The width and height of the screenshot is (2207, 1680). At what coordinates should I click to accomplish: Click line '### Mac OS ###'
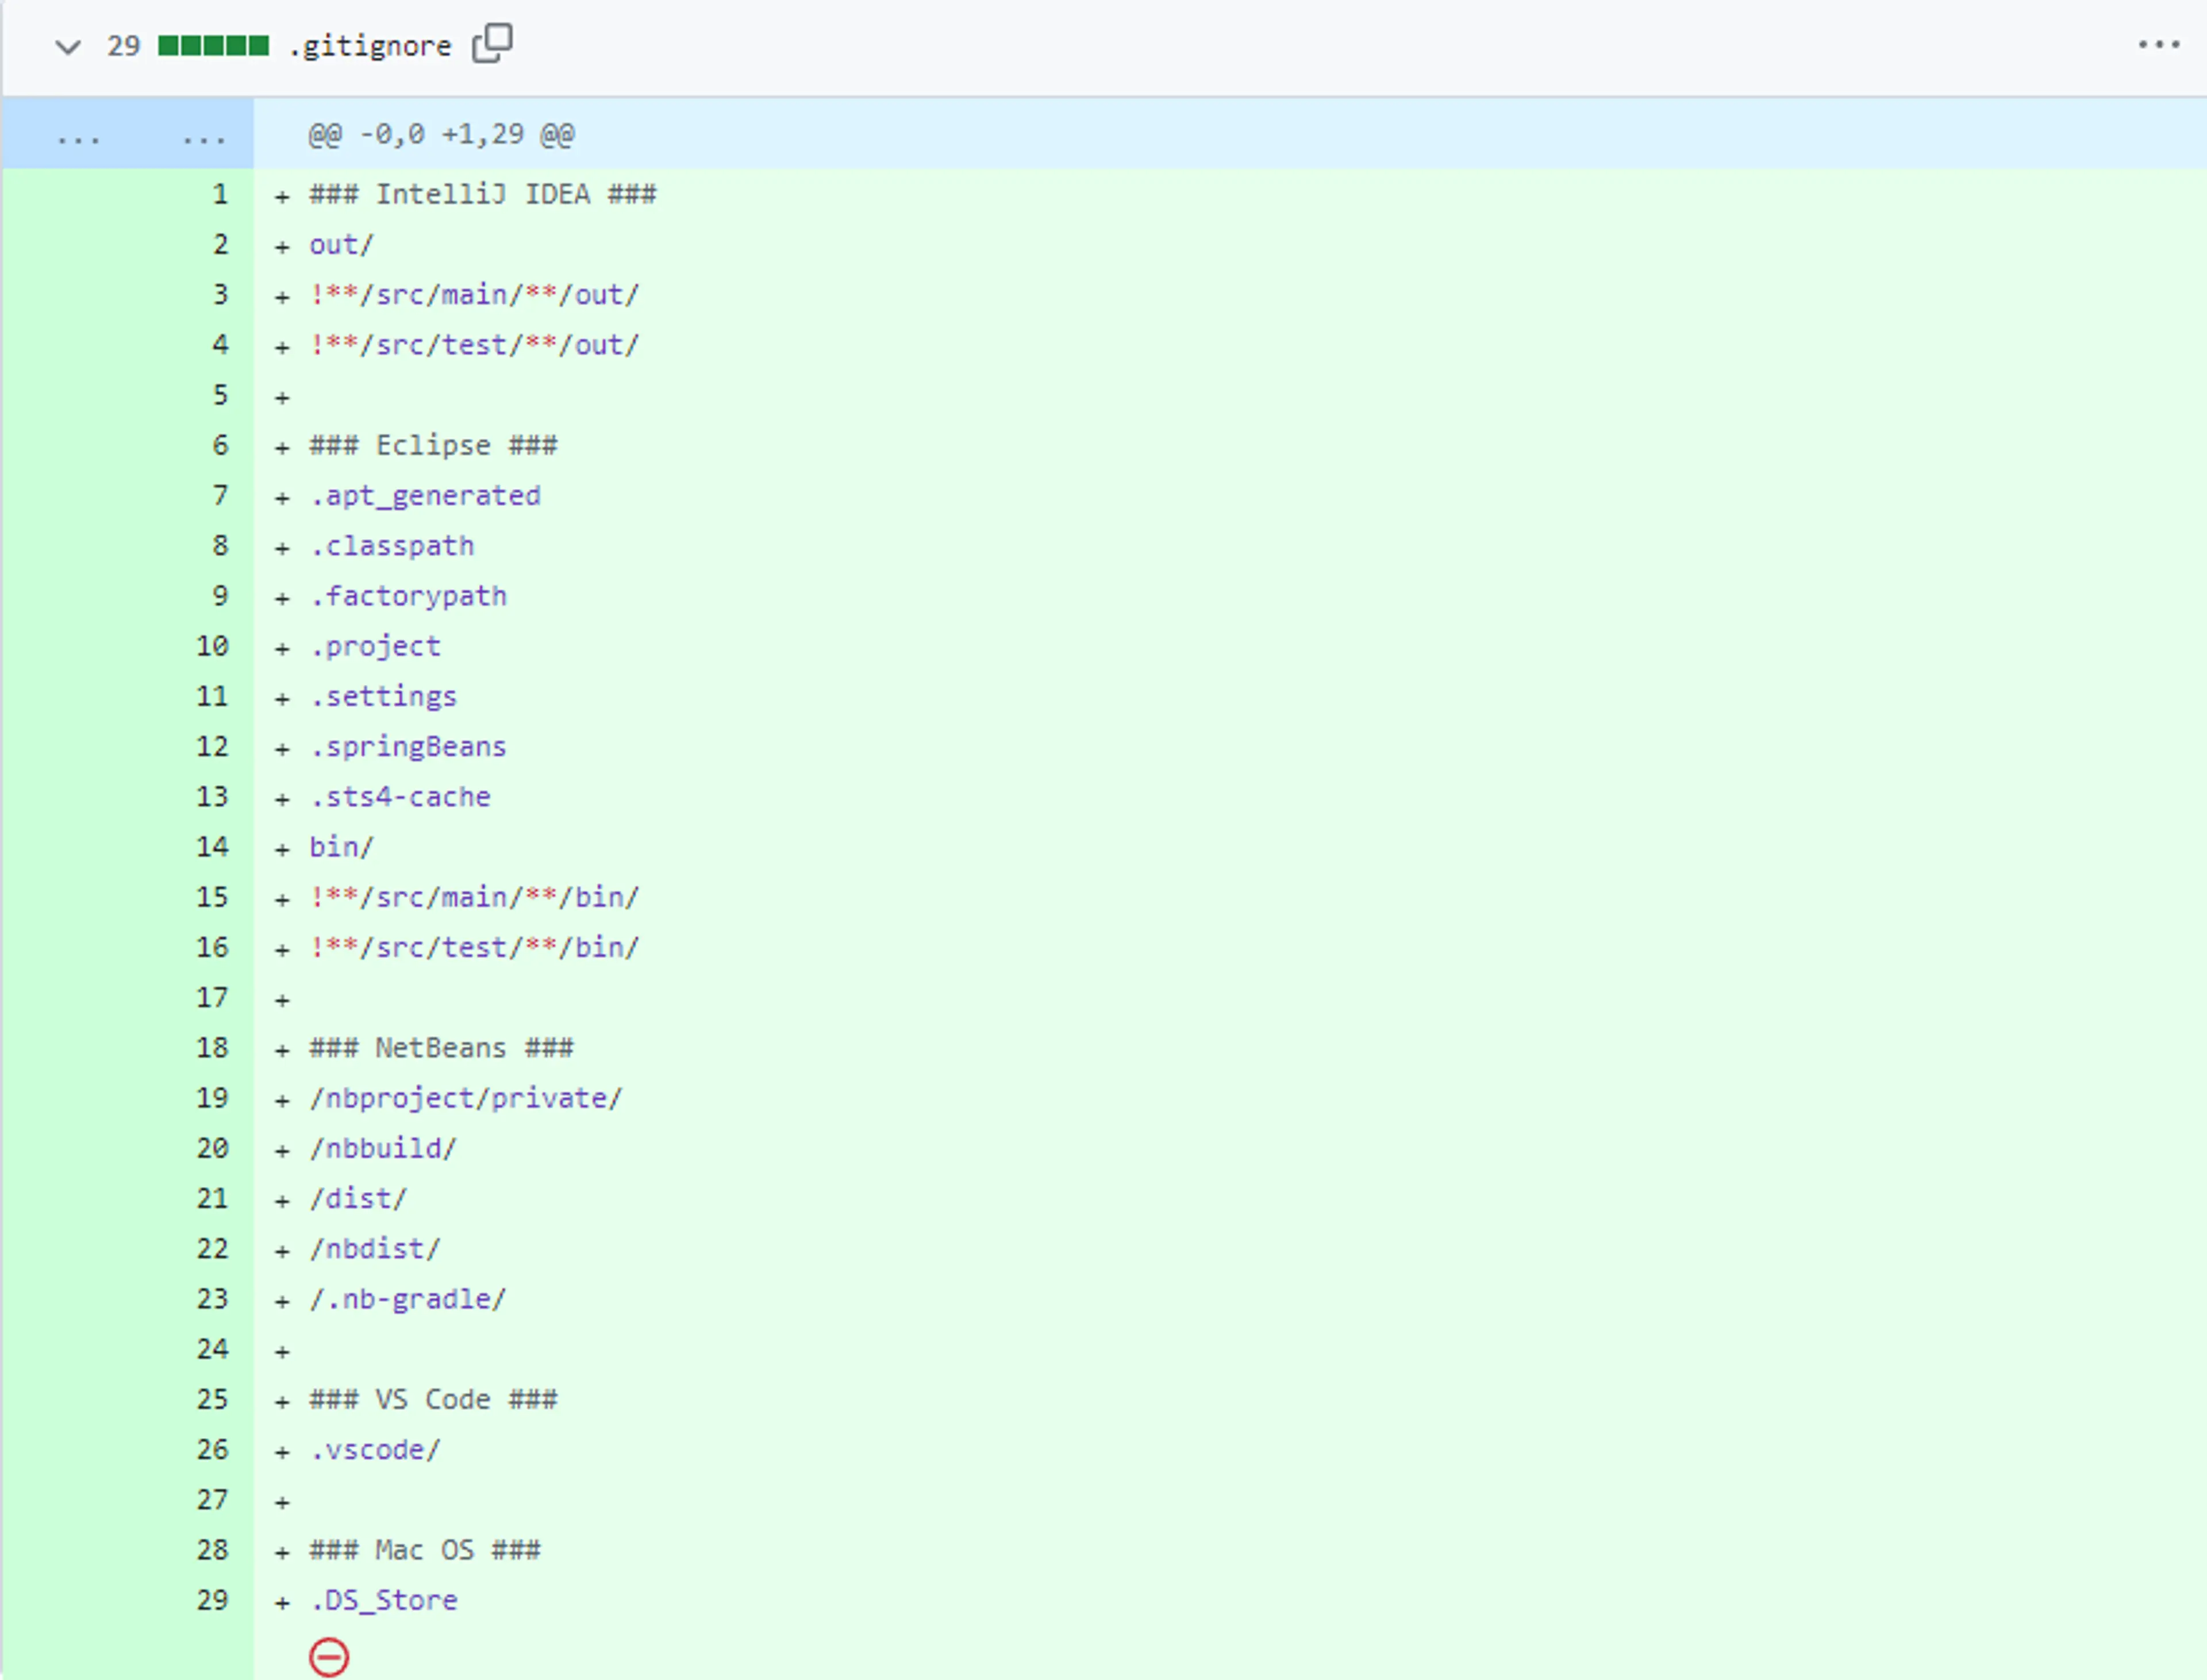(x=425, y=1550)
